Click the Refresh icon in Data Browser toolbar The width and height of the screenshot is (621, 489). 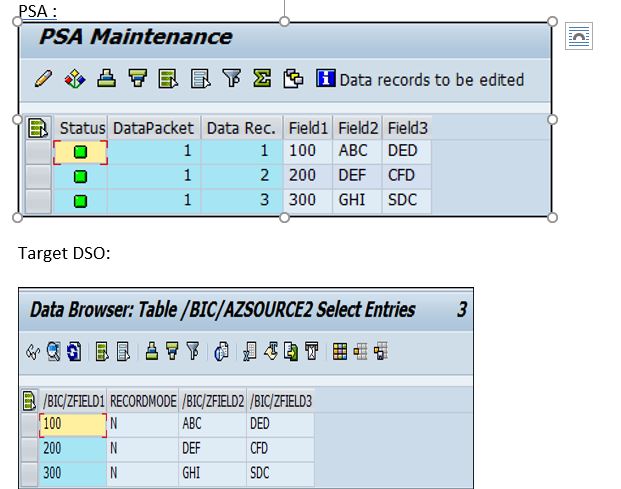click(74, 352)
